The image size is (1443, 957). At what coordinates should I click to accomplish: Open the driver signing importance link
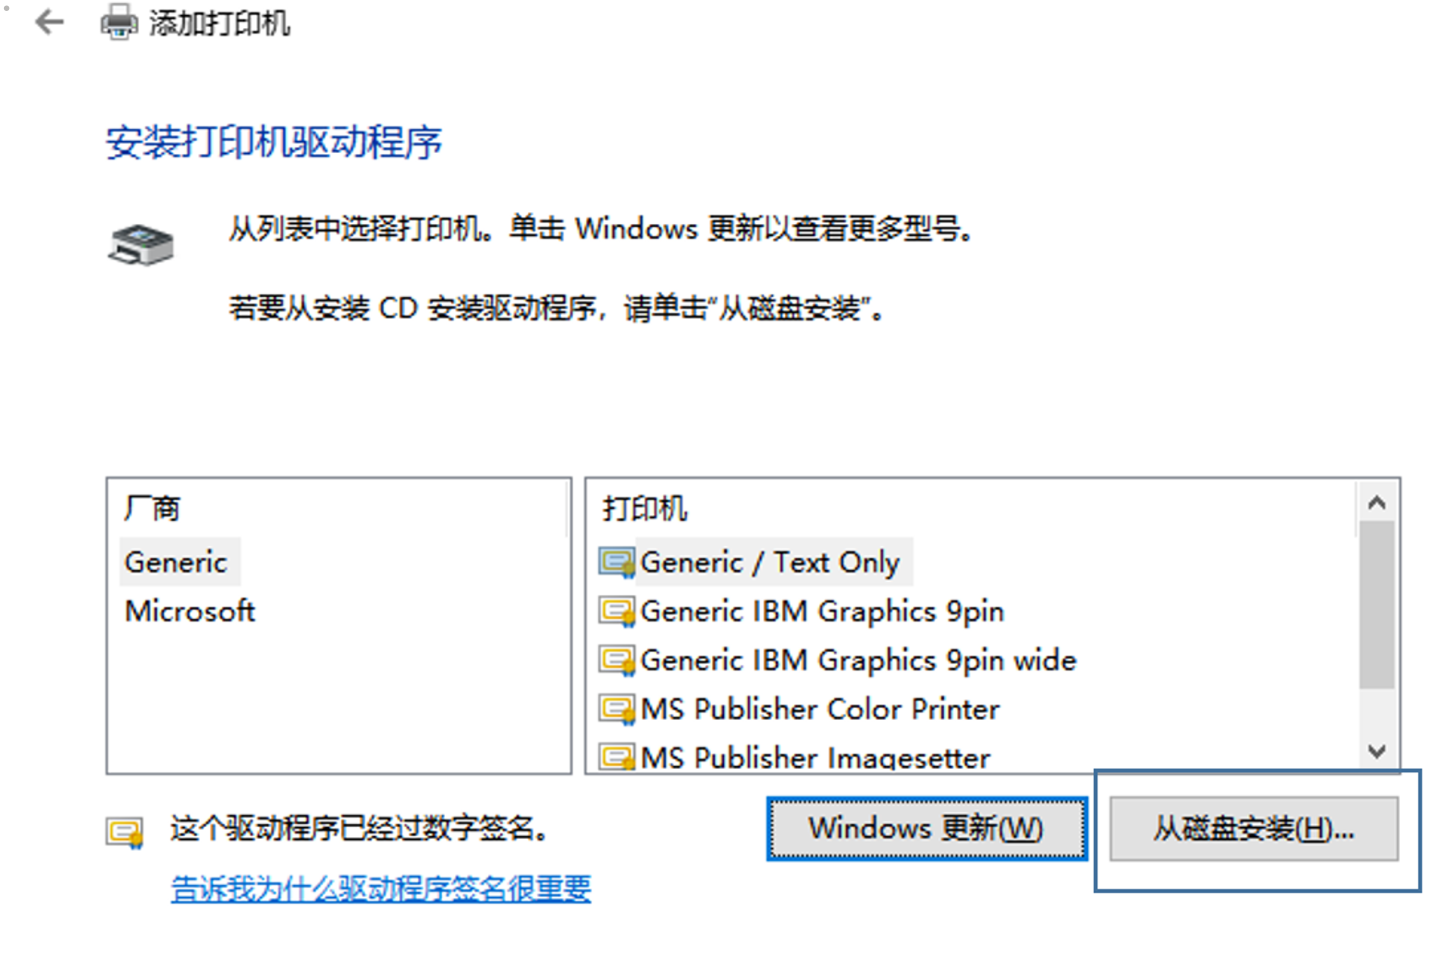tap(381, 889)
